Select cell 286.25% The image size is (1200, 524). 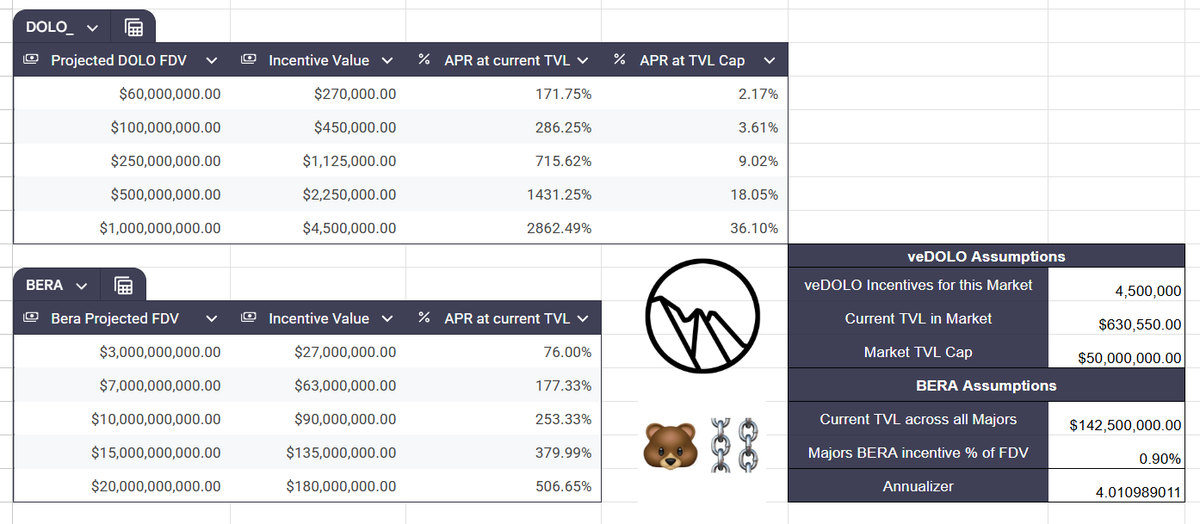click(503, 128)
